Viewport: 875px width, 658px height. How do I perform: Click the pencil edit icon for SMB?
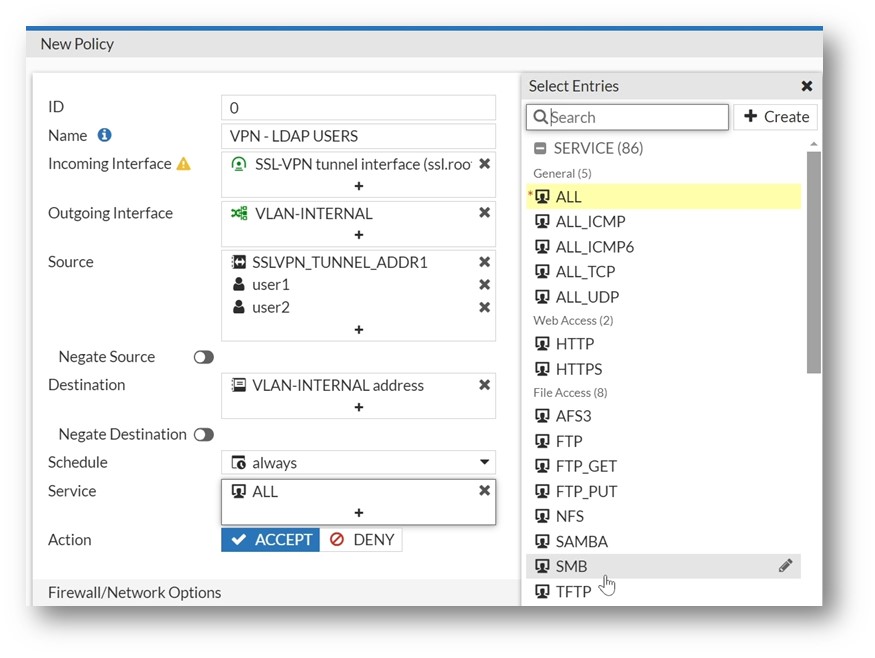tap(785, 566)
